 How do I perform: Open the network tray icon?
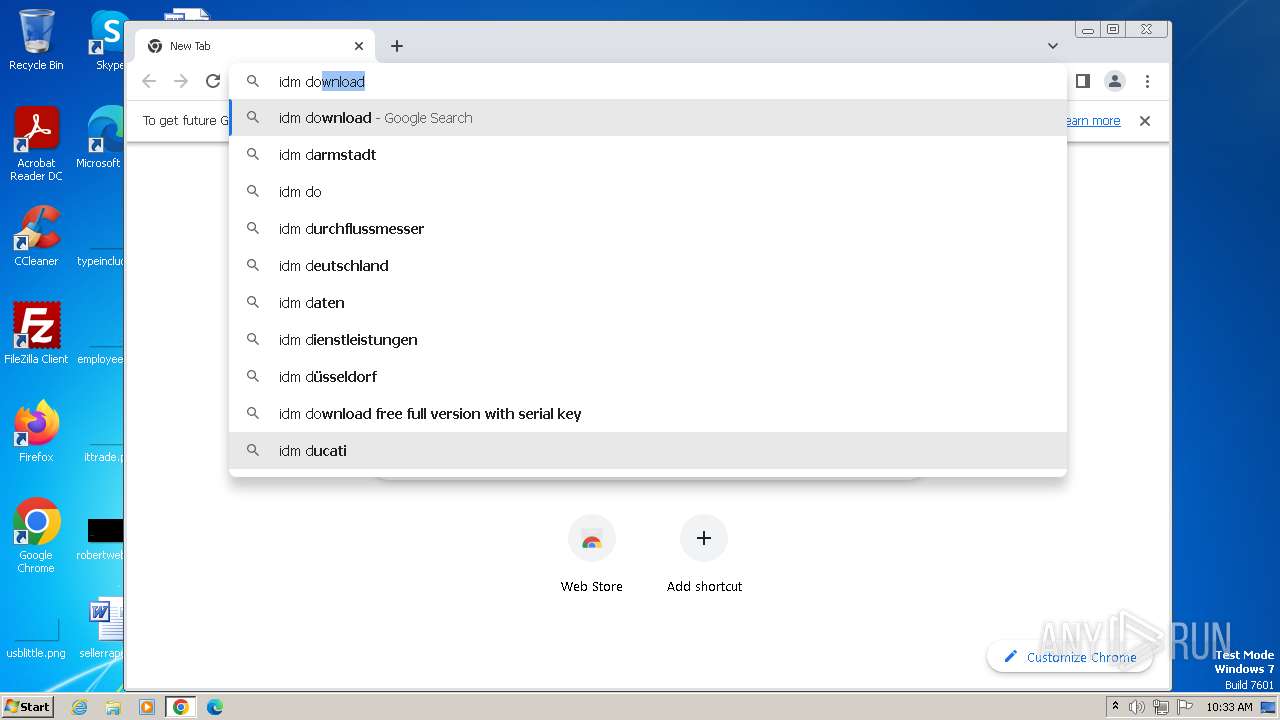(x=1161, y=707)
